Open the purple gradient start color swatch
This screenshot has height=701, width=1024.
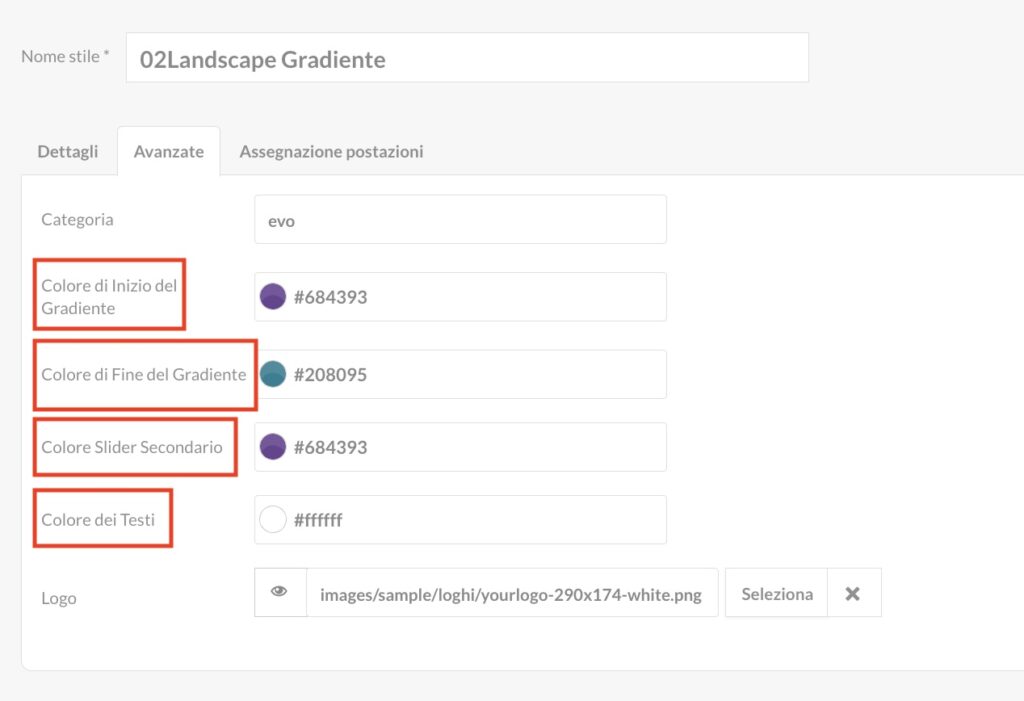273,297
